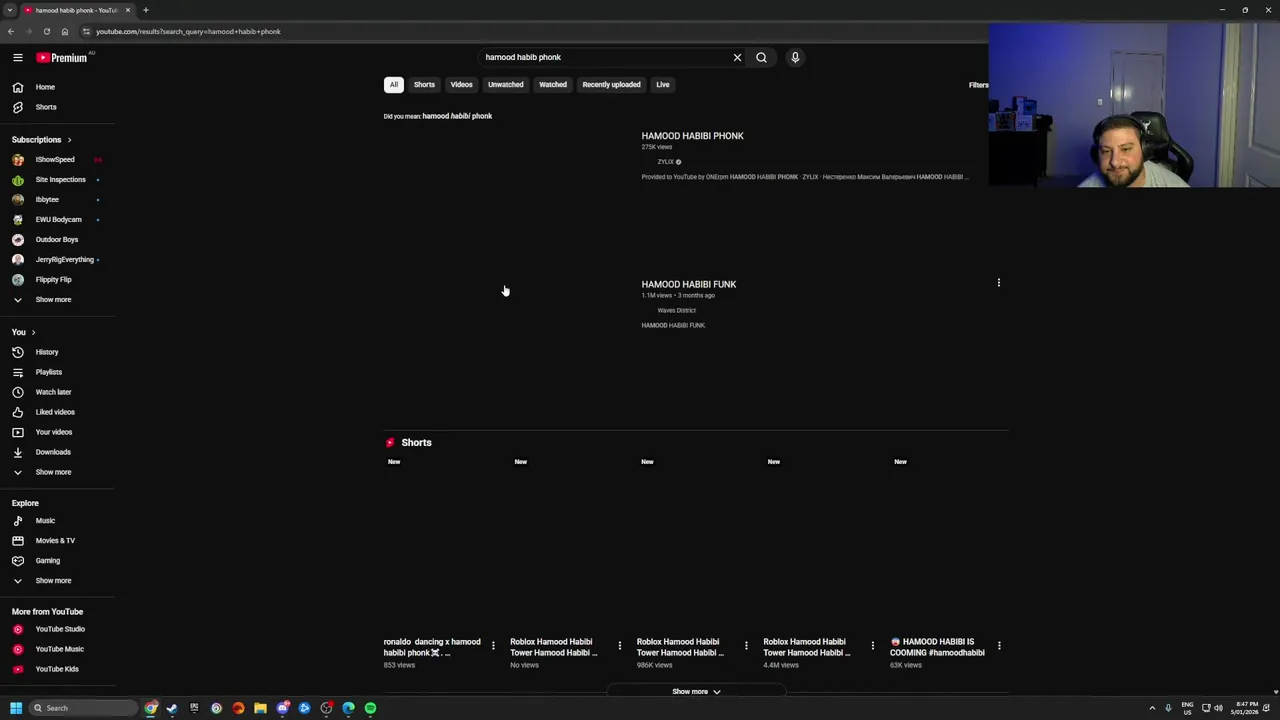
Task: Select Recently uploaded filter chip
Action: click(x=611, y=85)
